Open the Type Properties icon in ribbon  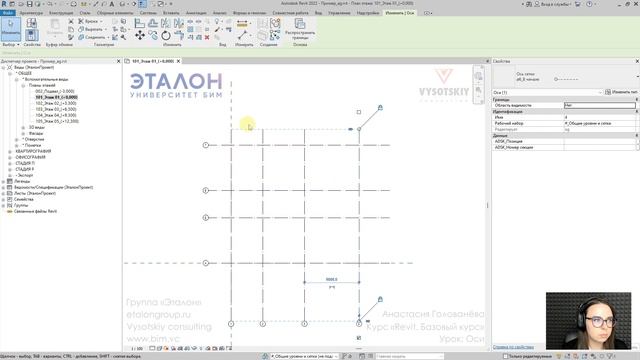(32, 23)
